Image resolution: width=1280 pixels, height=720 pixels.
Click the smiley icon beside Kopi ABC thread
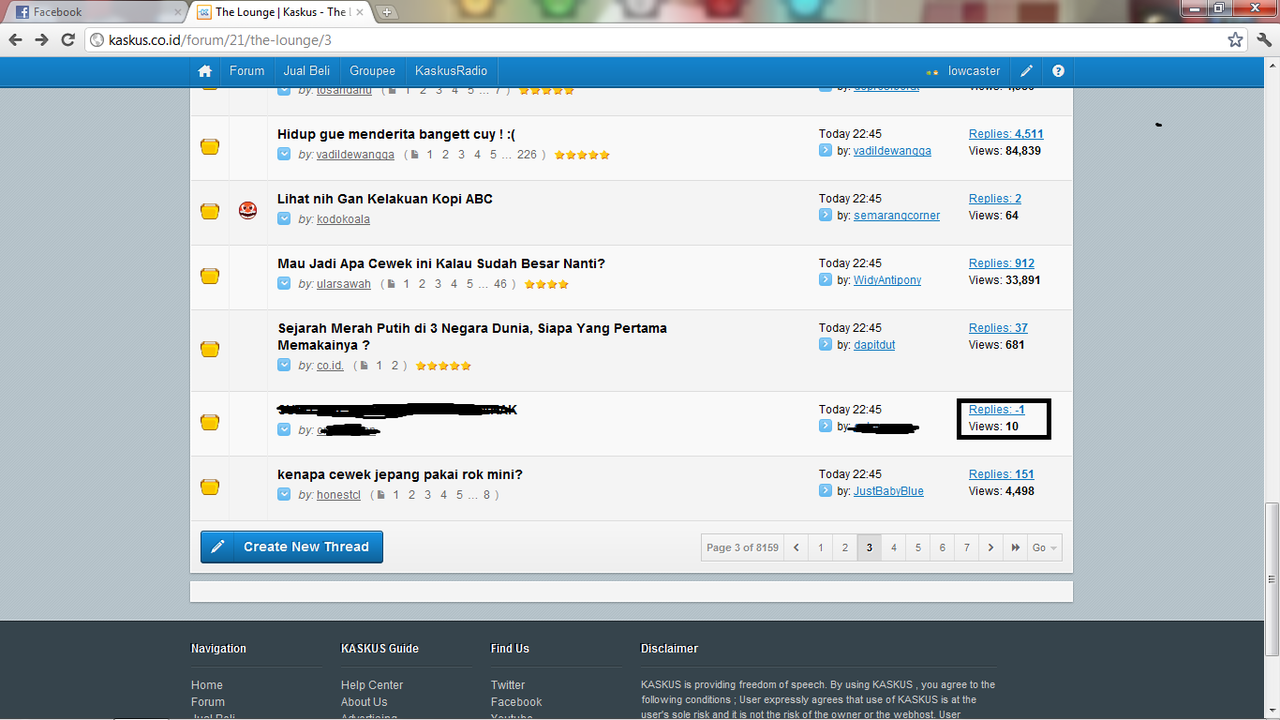pyautogui.click(x=248, y=210)
